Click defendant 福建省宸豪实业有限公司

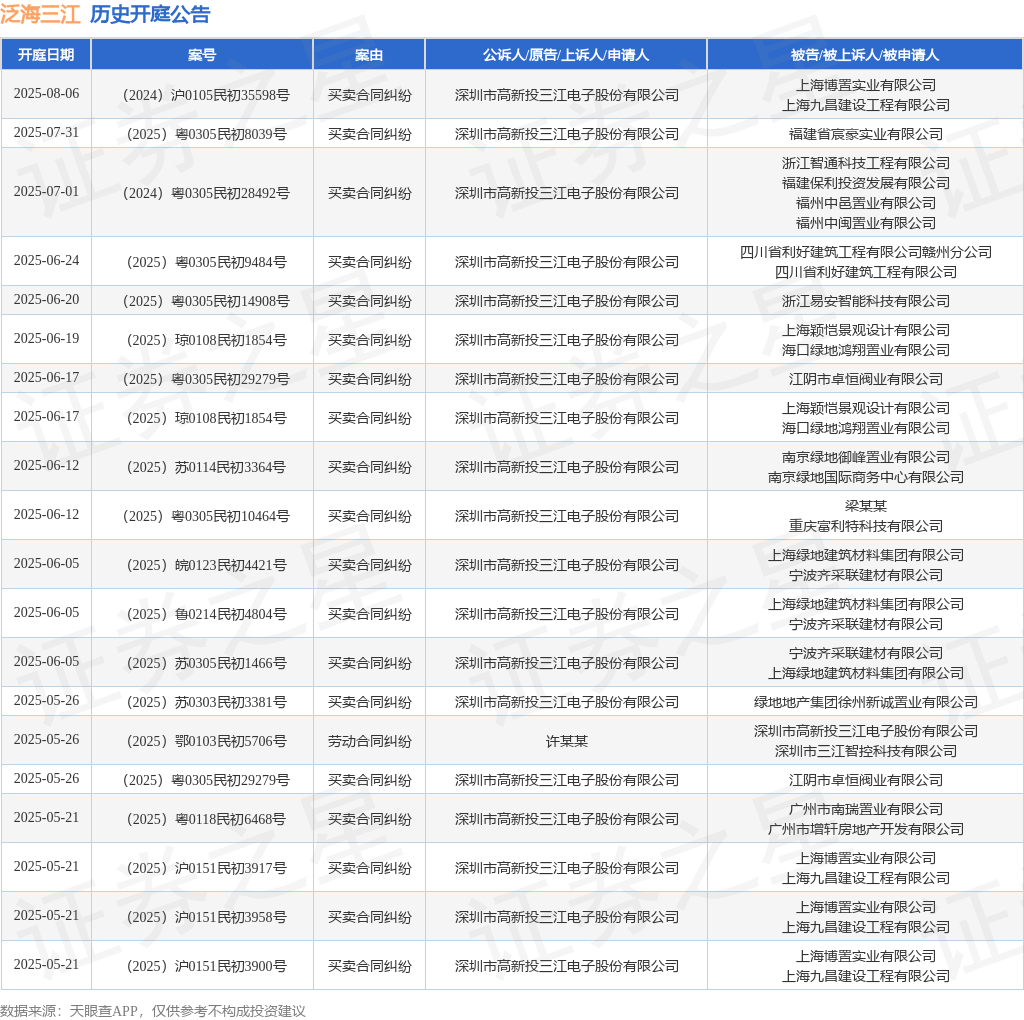tap(865, 135)
